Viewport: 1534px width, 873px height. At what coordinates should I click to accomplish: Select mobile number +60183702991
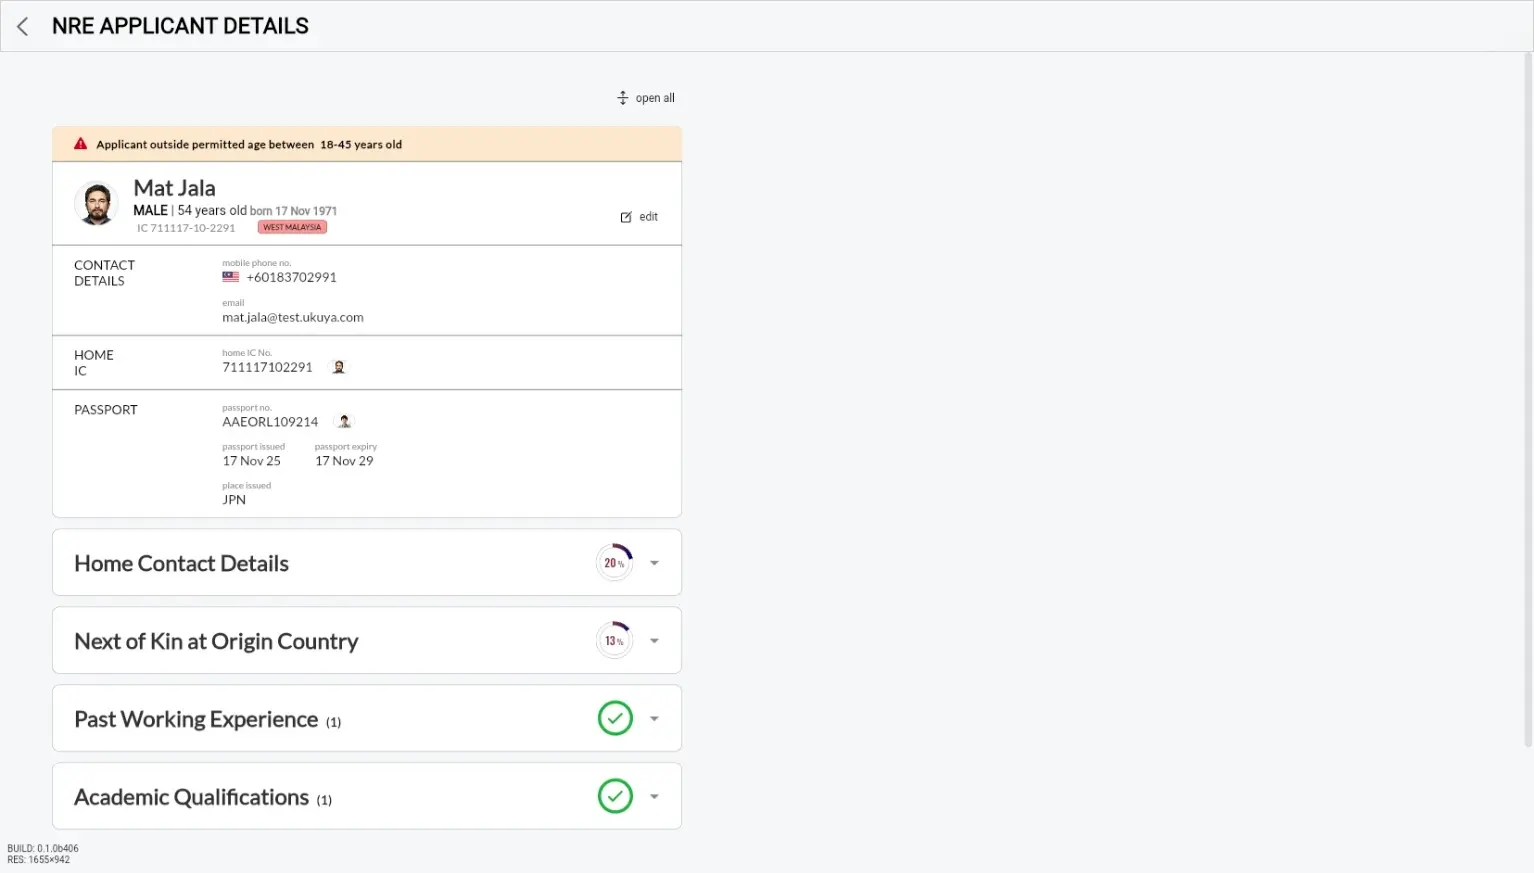point(292,277)
